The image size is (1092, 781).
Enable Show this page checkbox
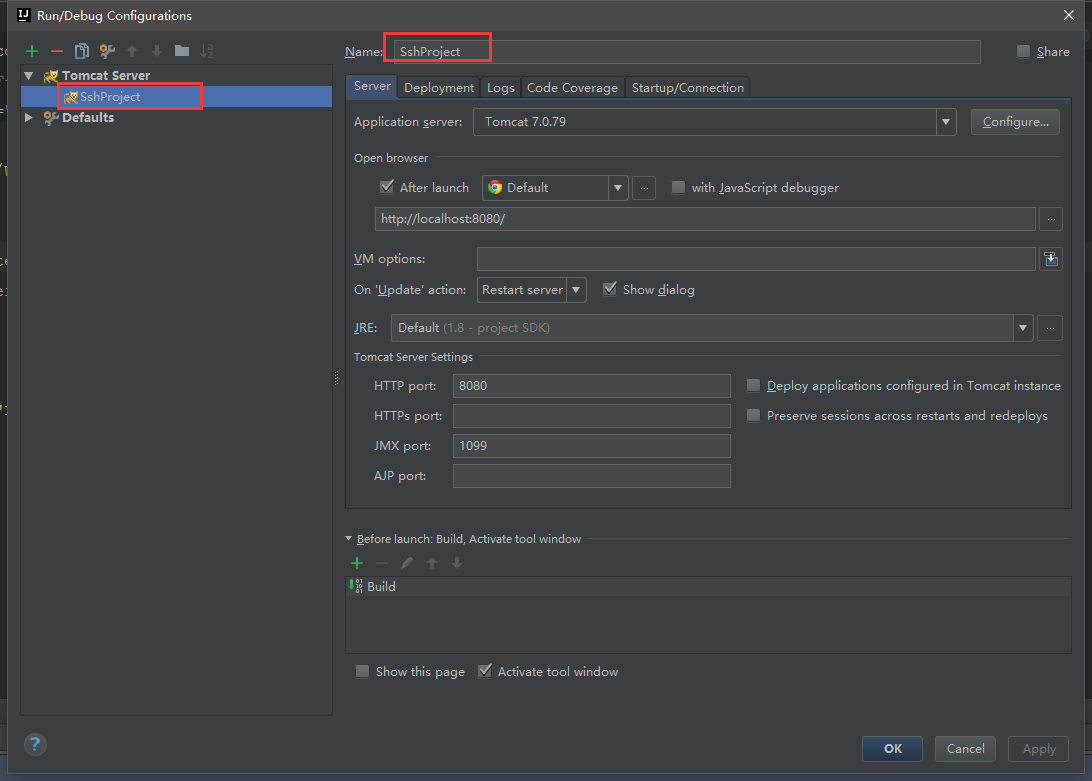point(362,672)
